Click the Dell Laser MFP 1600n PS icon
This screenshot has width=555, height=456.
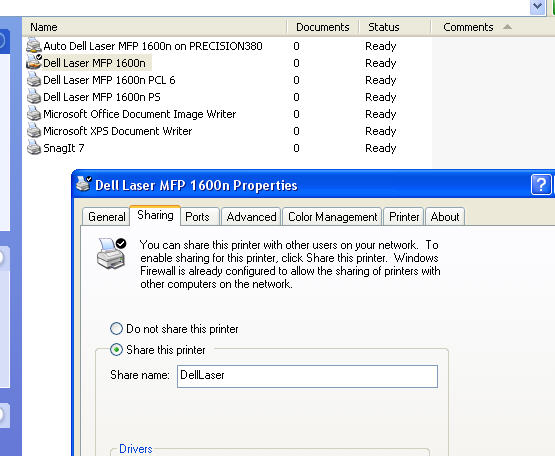pyautogui.click(x=34, y=96)
